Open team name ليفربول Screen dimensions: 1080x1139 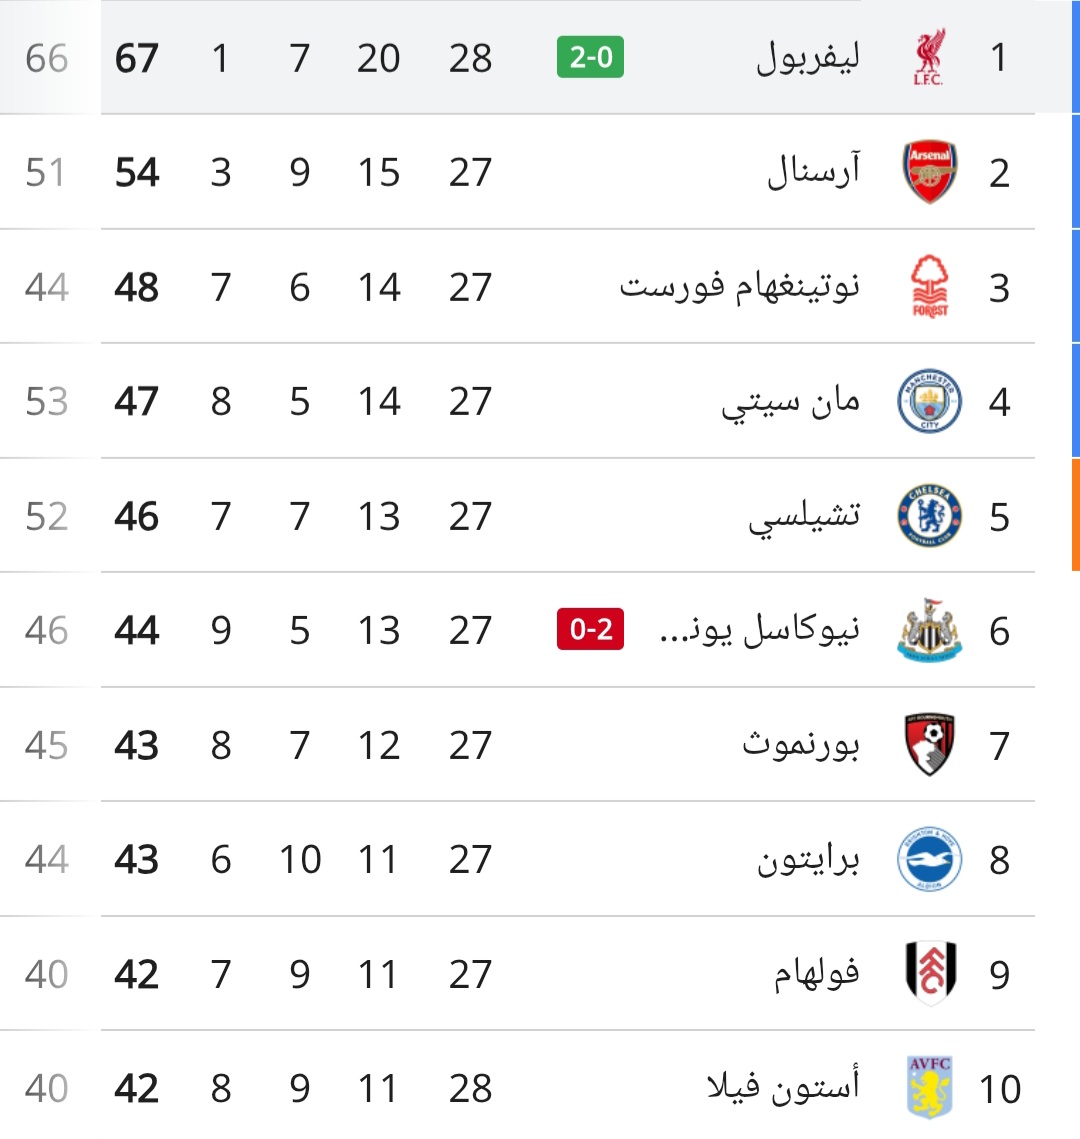(808, 57)
